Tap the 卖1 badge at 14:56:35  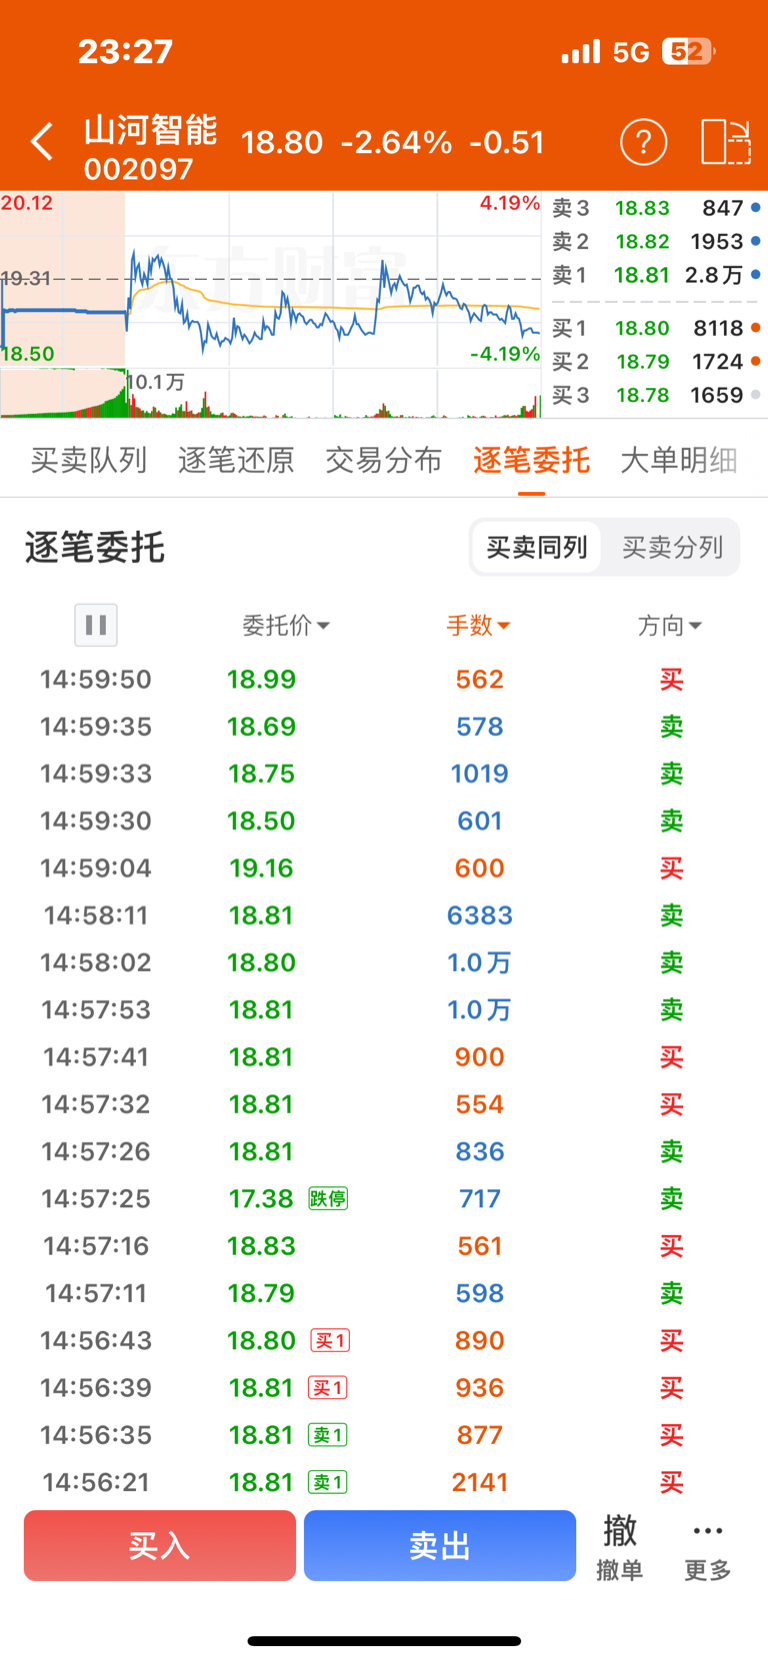(328, 1435)
